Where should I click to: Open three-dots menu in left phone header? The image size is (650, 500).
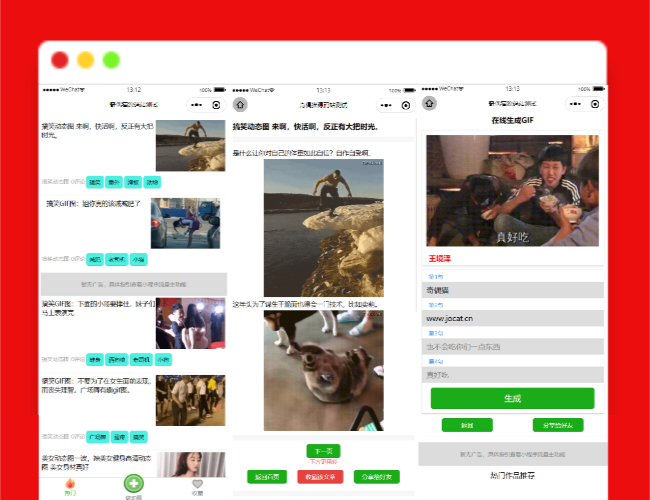[195, 104]
